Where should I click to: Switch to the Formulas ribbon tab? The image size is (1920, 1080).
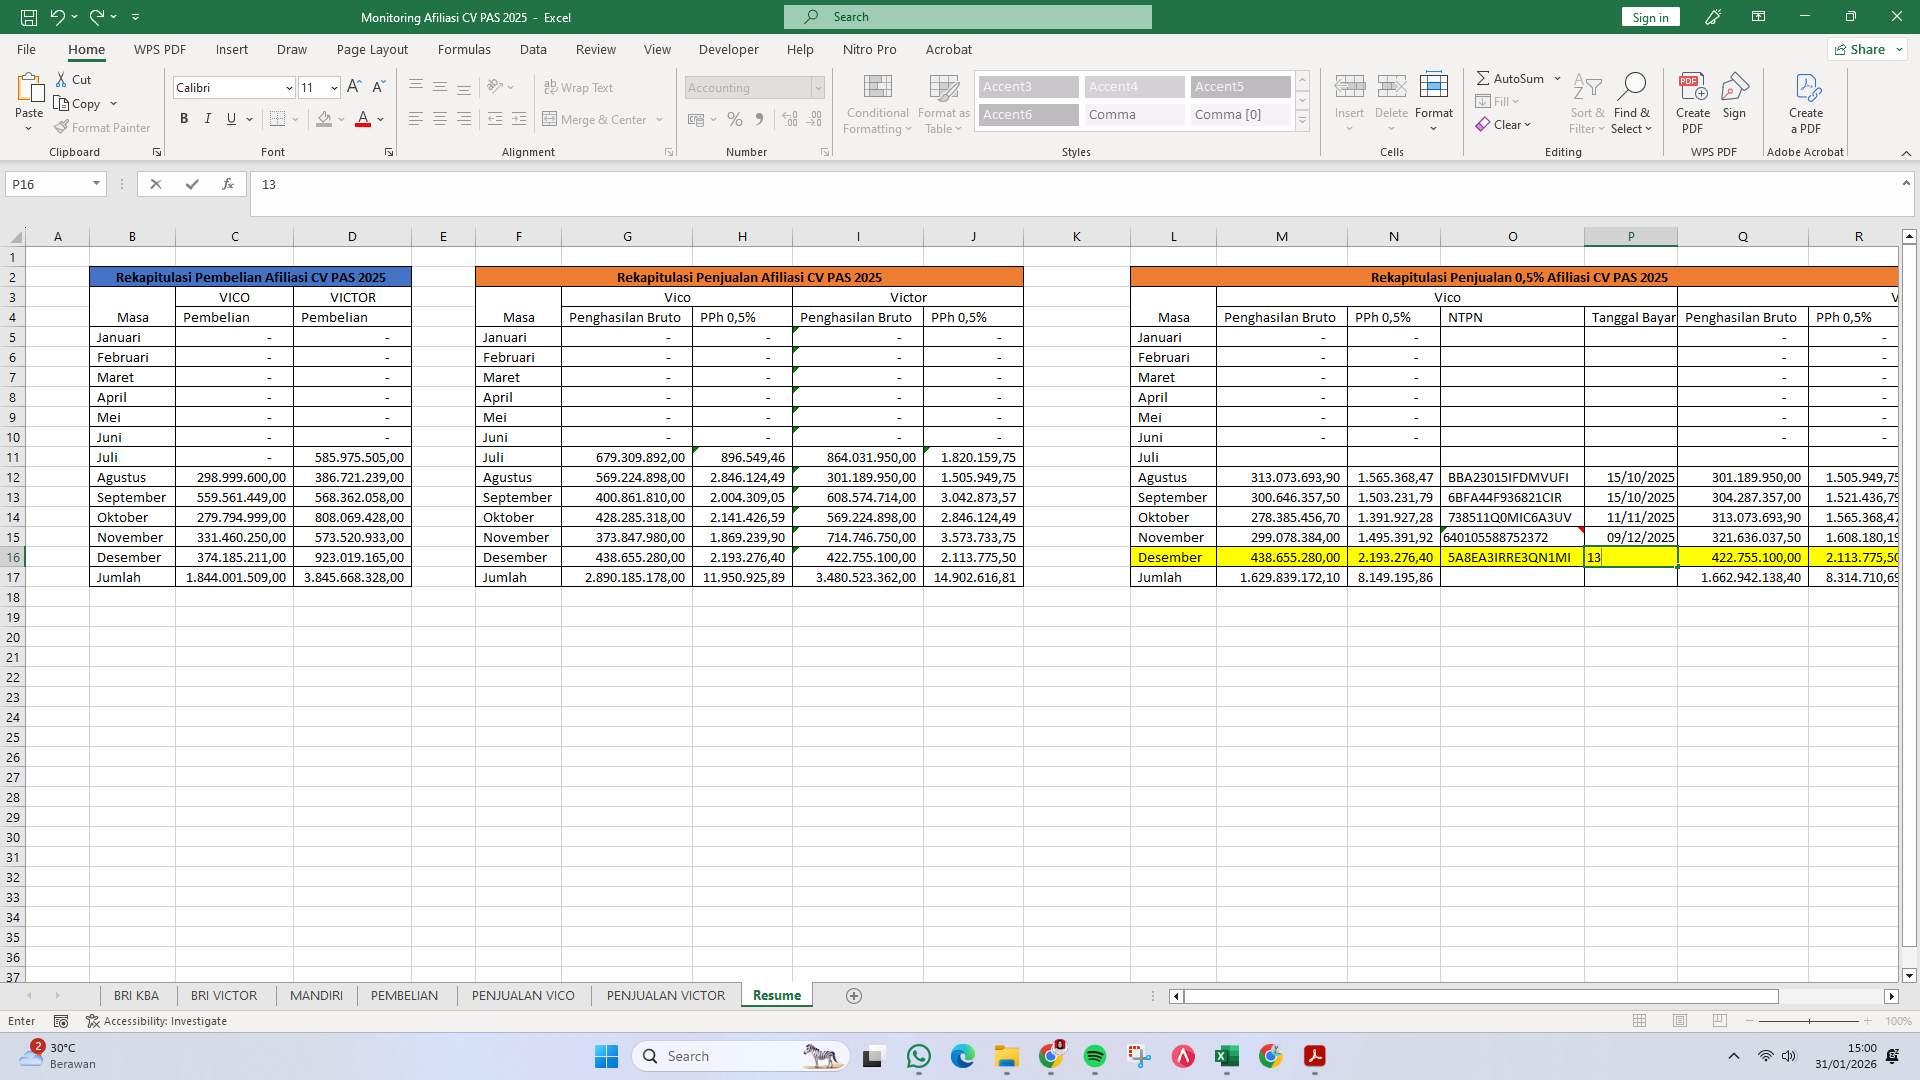(x=464, y=49)
